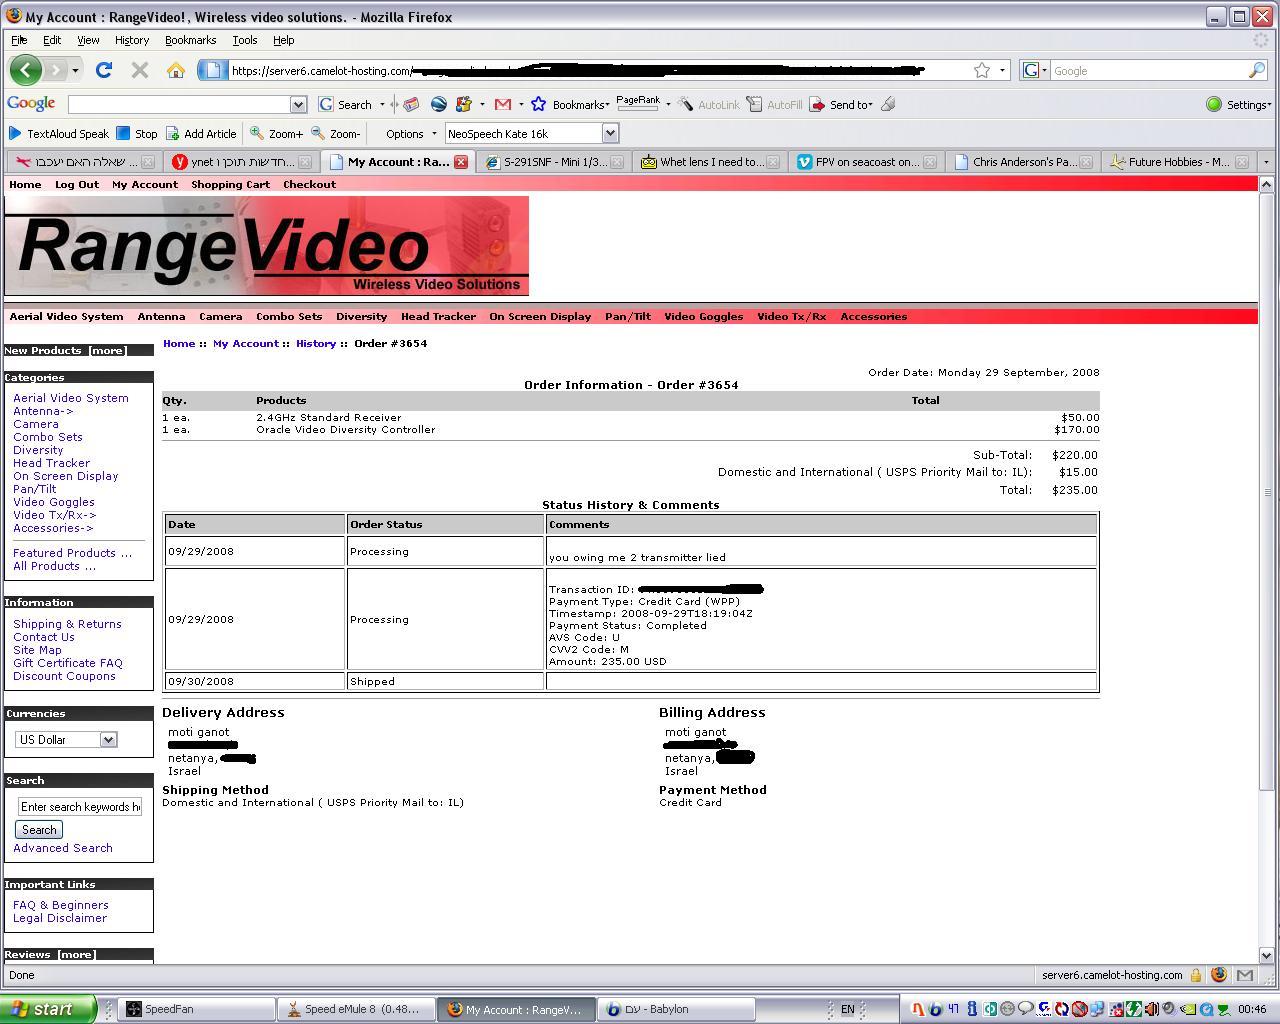Open the tab list dropdown arrow
Viewport: 1280px width, 1024px height.
pos(1266,161)
